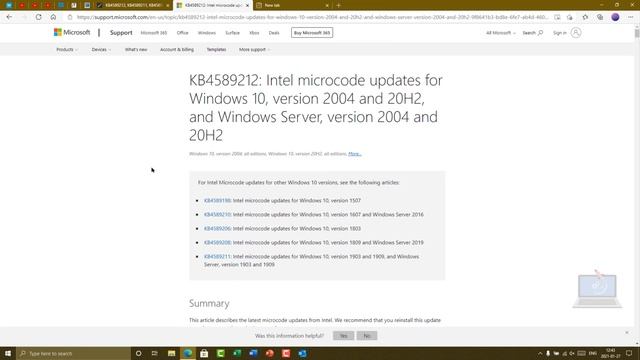Screen dimensions: 640x360
Task: Click Yes for information helpful
Action: click(x=343, y=336)
